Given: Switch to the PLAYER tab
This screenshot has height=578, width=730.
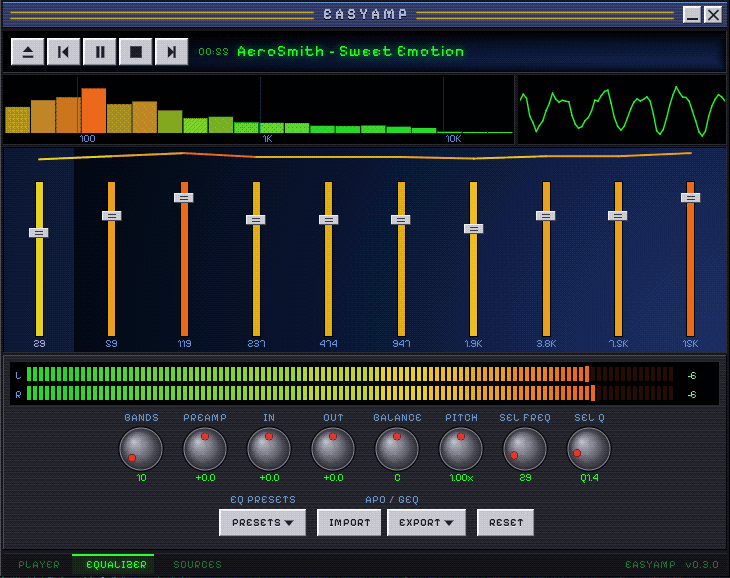Looking at the screenshot, I should click(x=39, y=565).
